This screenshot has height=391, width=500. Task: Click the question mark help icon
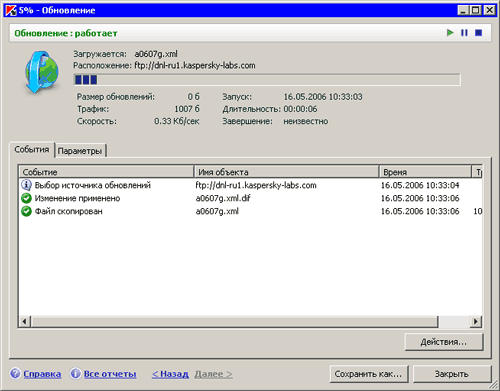(15, 373)
